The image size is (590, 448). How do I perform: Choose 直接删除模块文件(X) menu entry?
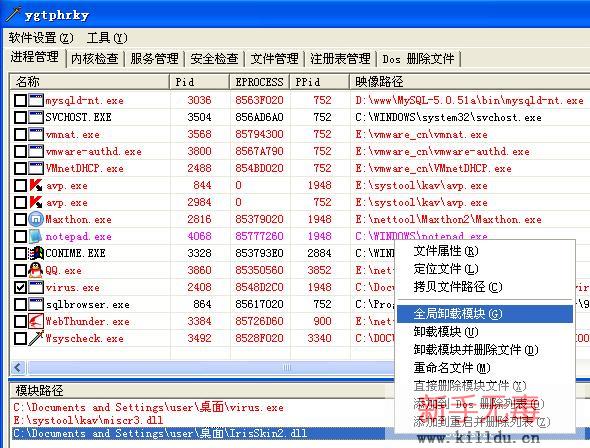[x=485, y=386]
